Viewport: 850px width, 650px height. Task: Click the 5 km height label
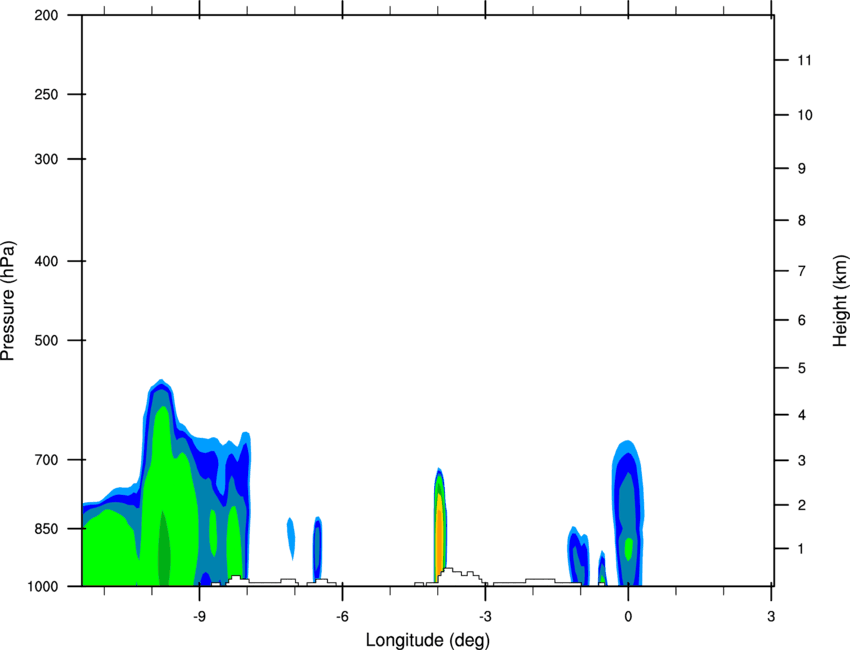[x=802, y=368]
